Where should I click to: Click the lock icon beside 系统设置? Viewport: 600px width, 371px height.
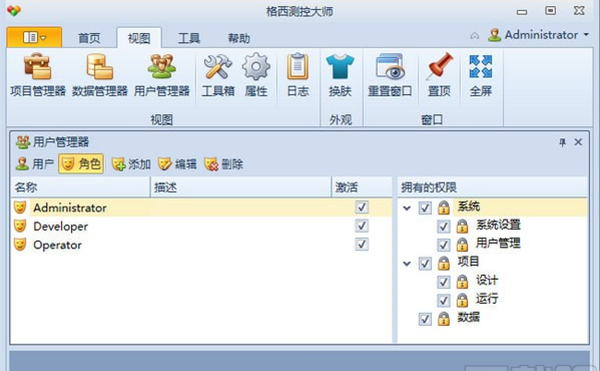click(462, 226)
